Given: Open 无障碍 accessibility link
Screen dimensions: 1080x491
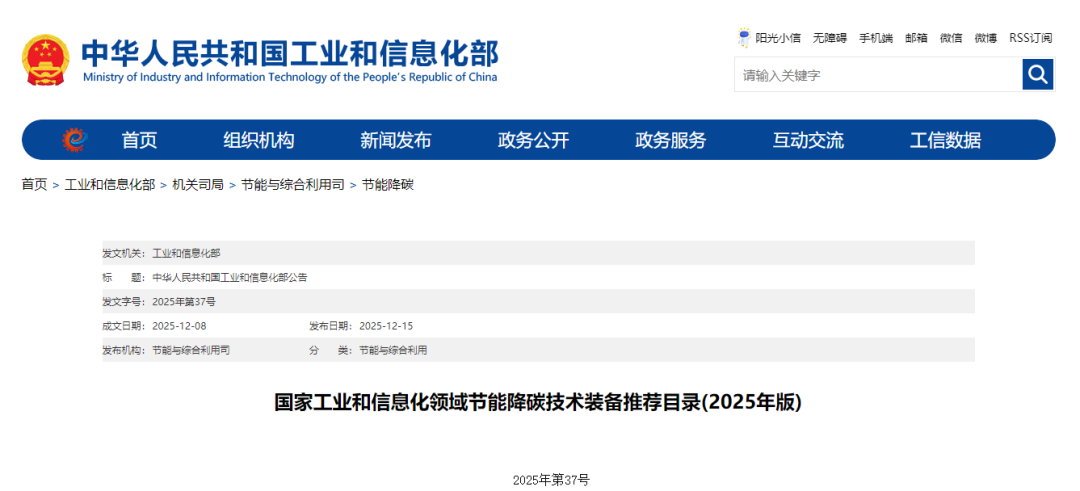Looking at the screenshot, I should click(x=829, y=38).
